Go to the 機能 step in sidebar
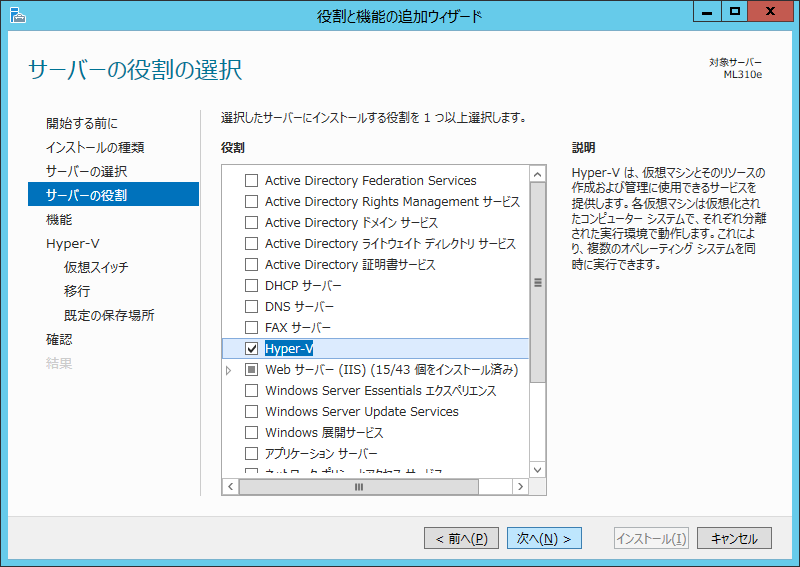Image resolution: width=800 pixels, height=567 pixels. [59, 219]
